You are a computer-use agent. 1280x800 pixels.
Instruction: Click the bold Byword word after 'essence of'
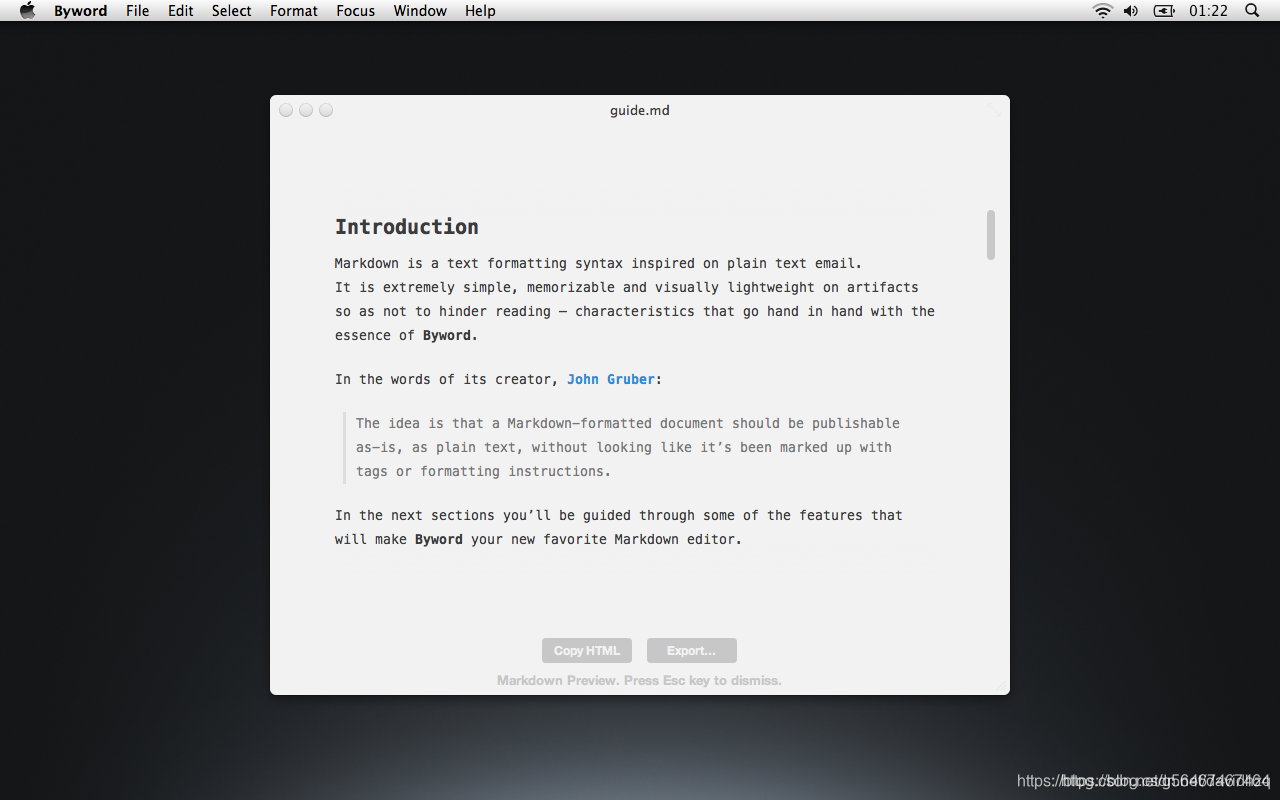coord(450,335)
